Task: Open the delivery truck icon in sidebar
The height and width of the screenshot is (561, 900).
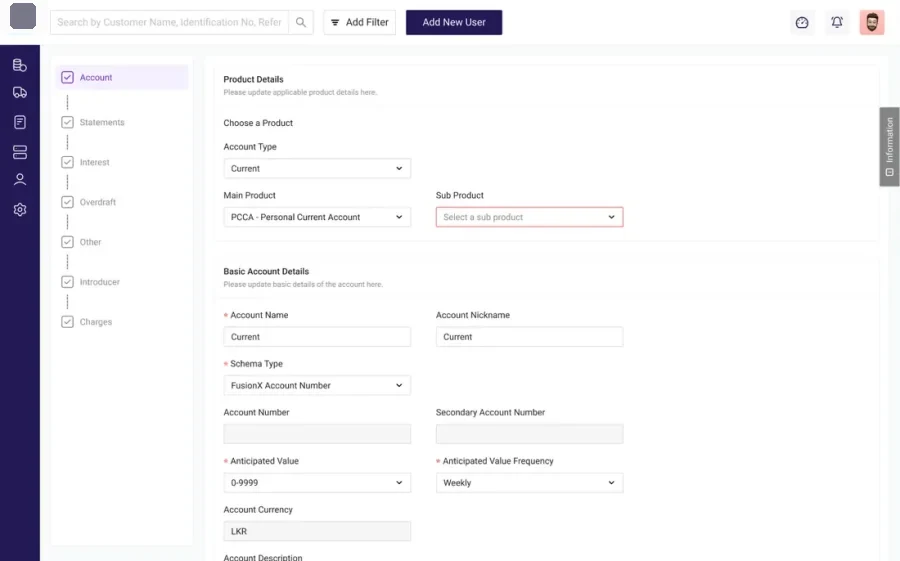Action: [20, 92]
